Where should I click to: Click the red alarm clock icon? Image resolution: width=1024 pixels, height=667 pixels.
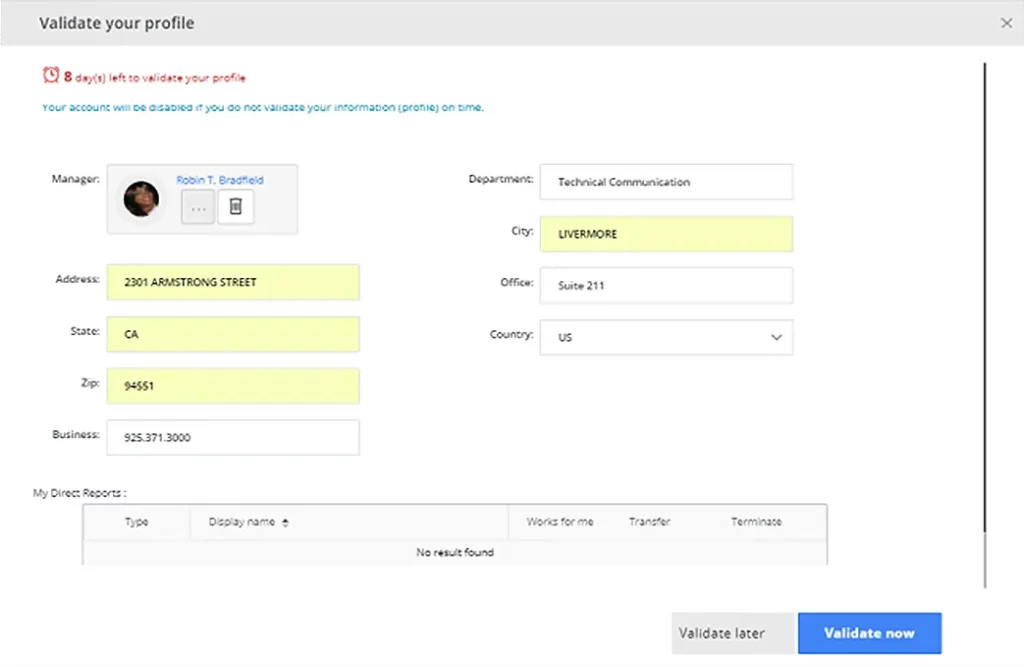pyautogui.click(x=51, y=75)
